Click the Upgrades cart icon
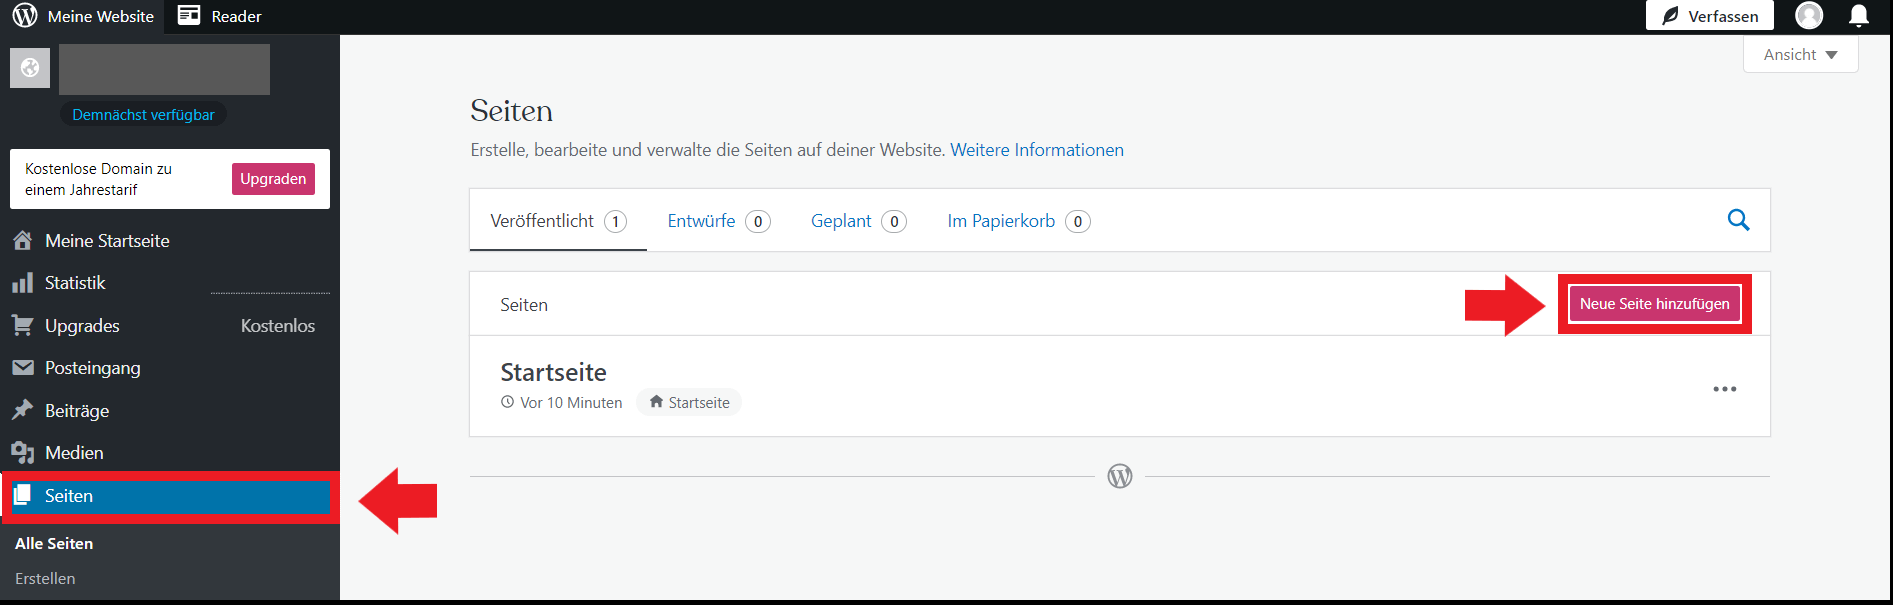 (x=22, y=325)
